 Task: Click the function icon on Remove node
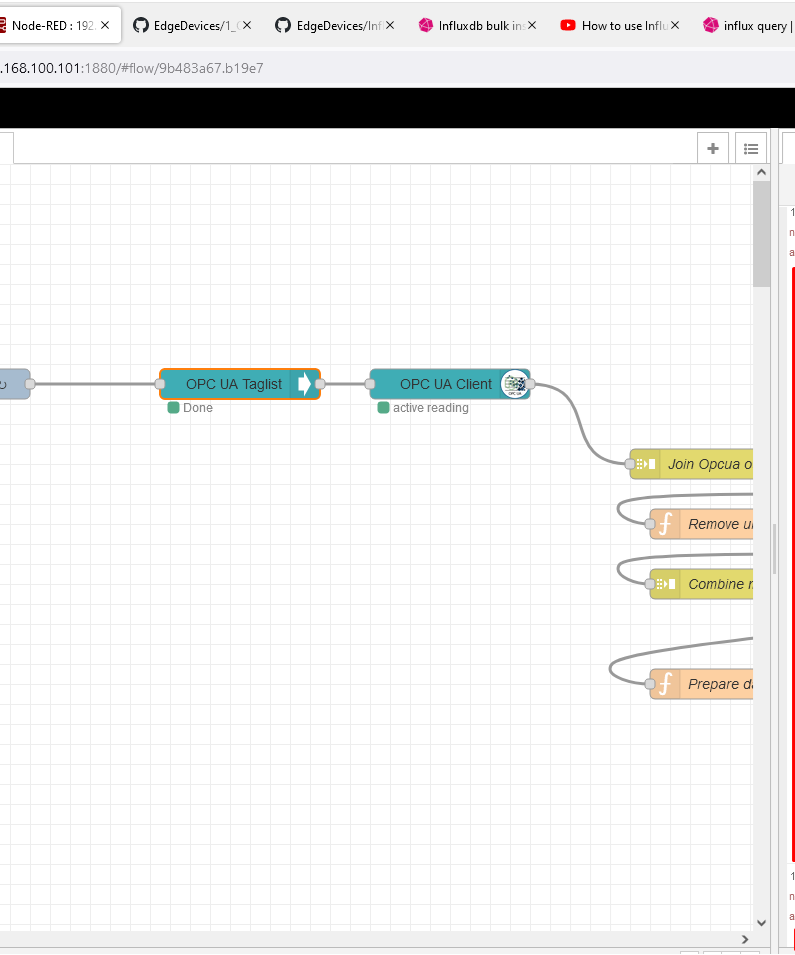[665, 524]
